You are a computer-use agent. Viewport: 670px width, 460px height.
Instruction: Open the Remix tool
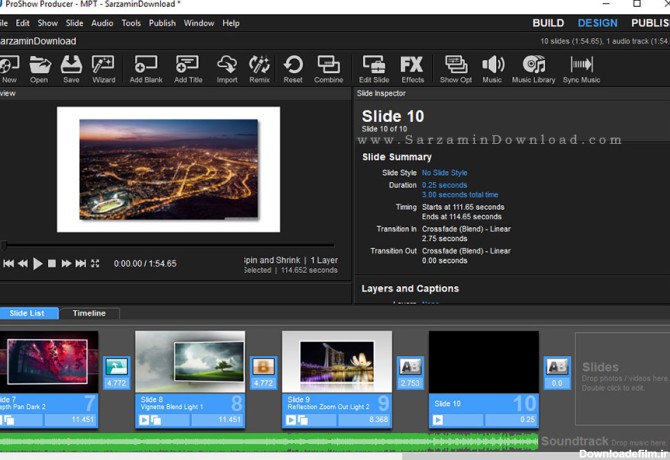tap(259, 67)
